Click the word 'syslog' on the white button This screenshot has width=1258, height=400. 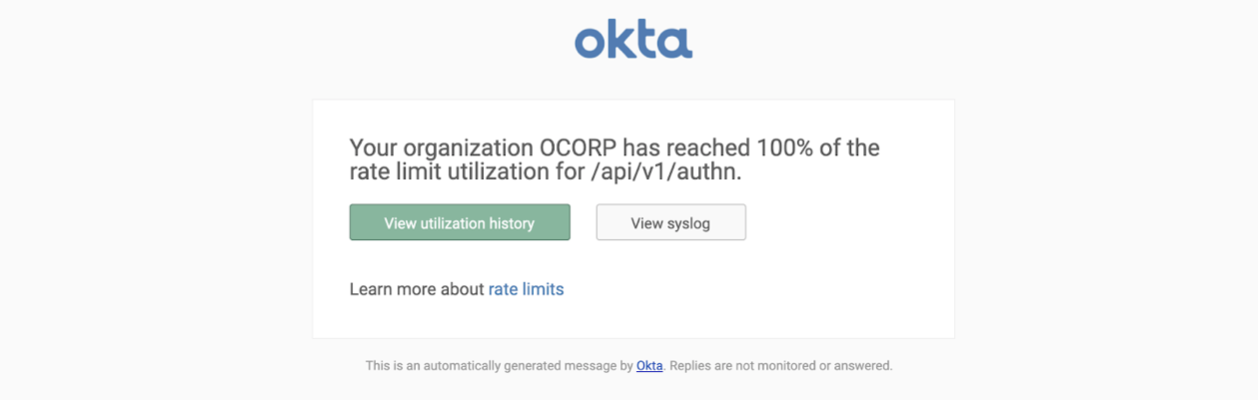[688, 223]
